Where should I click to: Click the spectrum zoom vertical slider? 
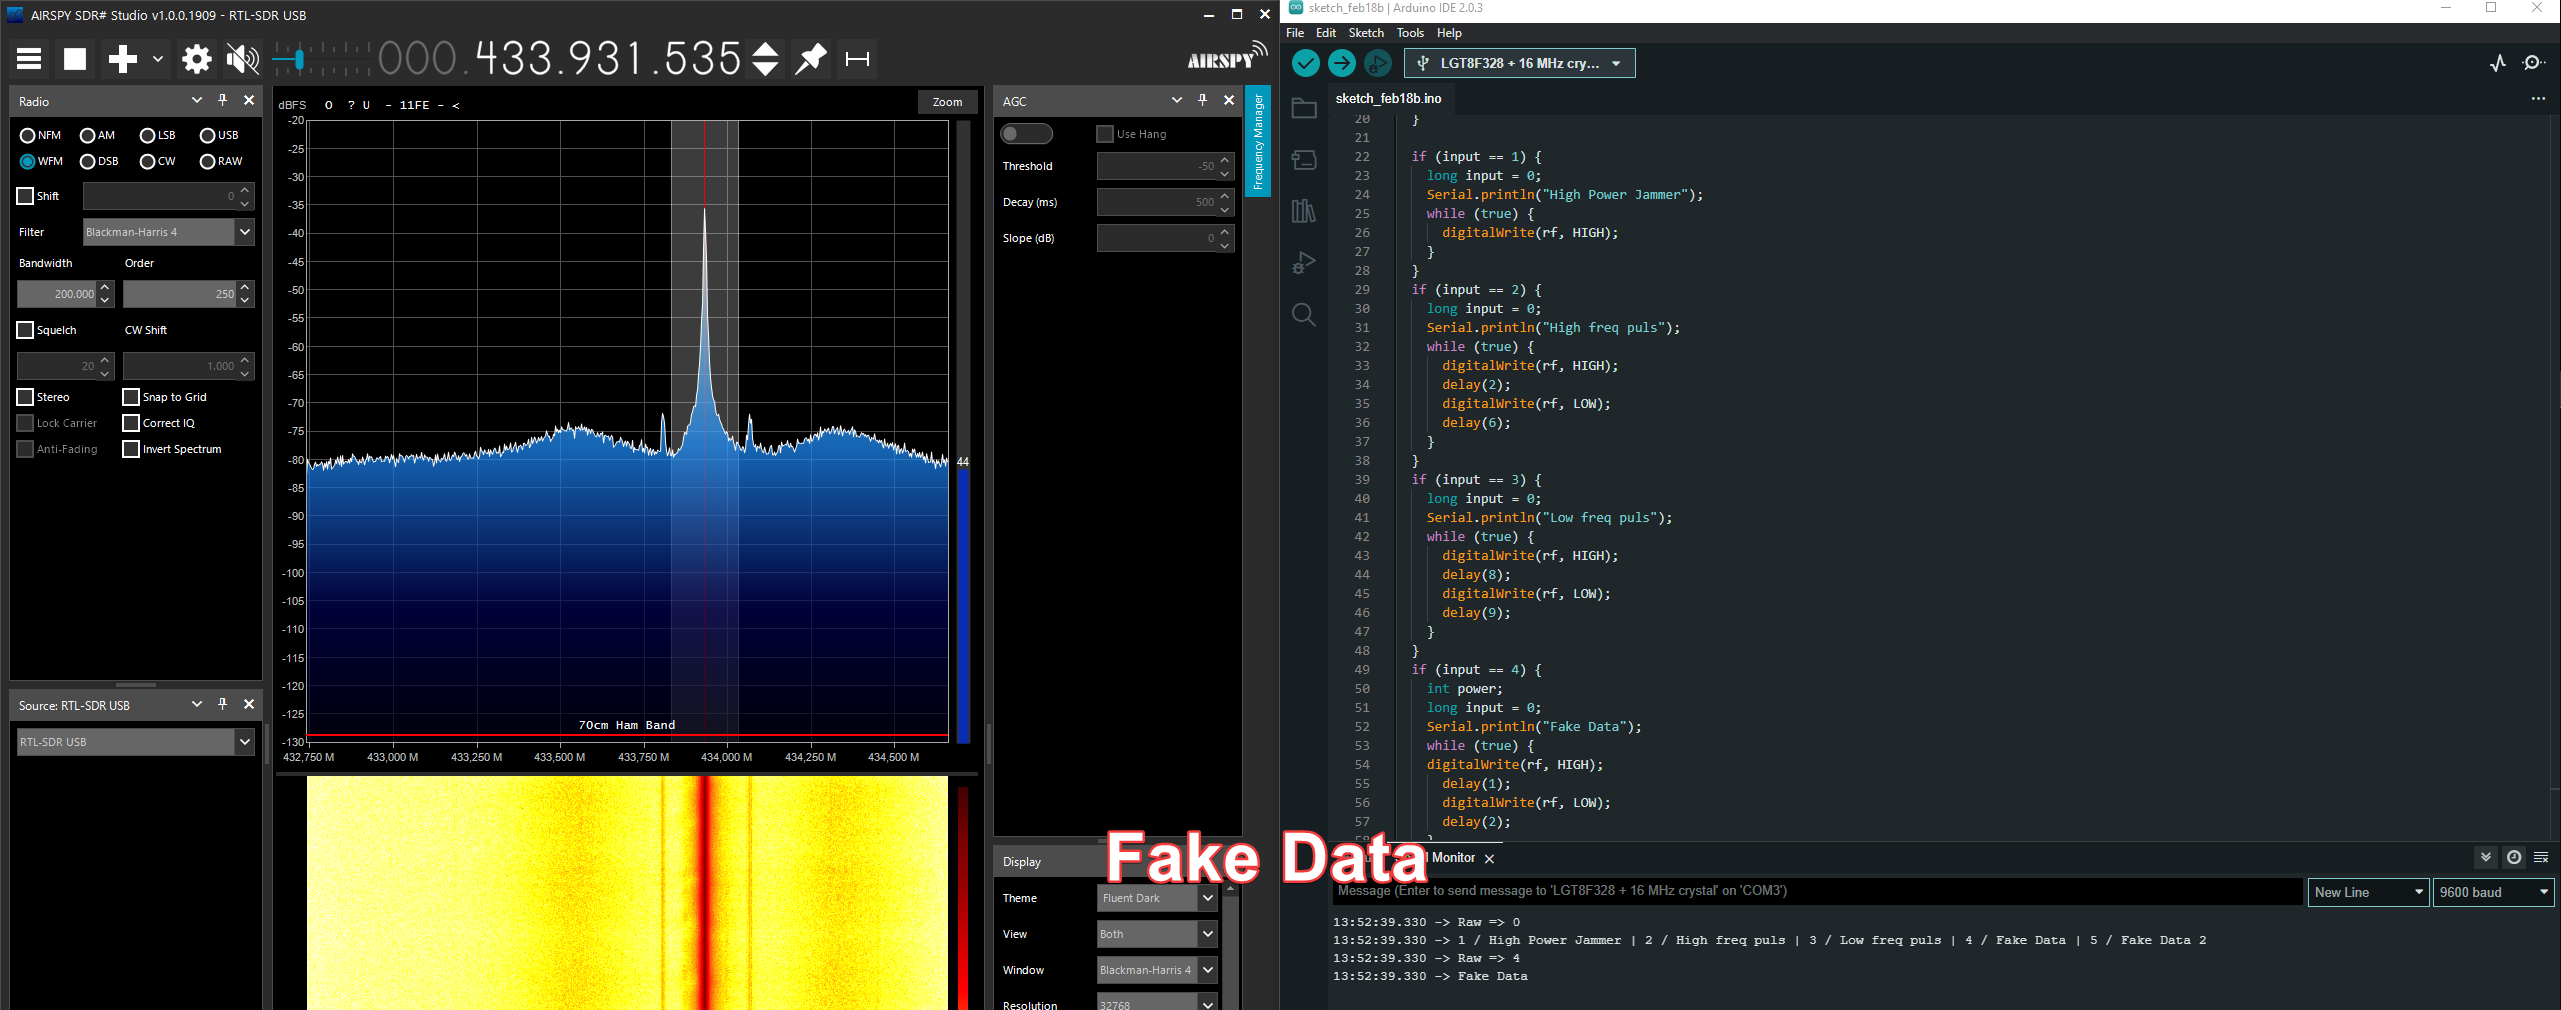[x=963, y=432]
